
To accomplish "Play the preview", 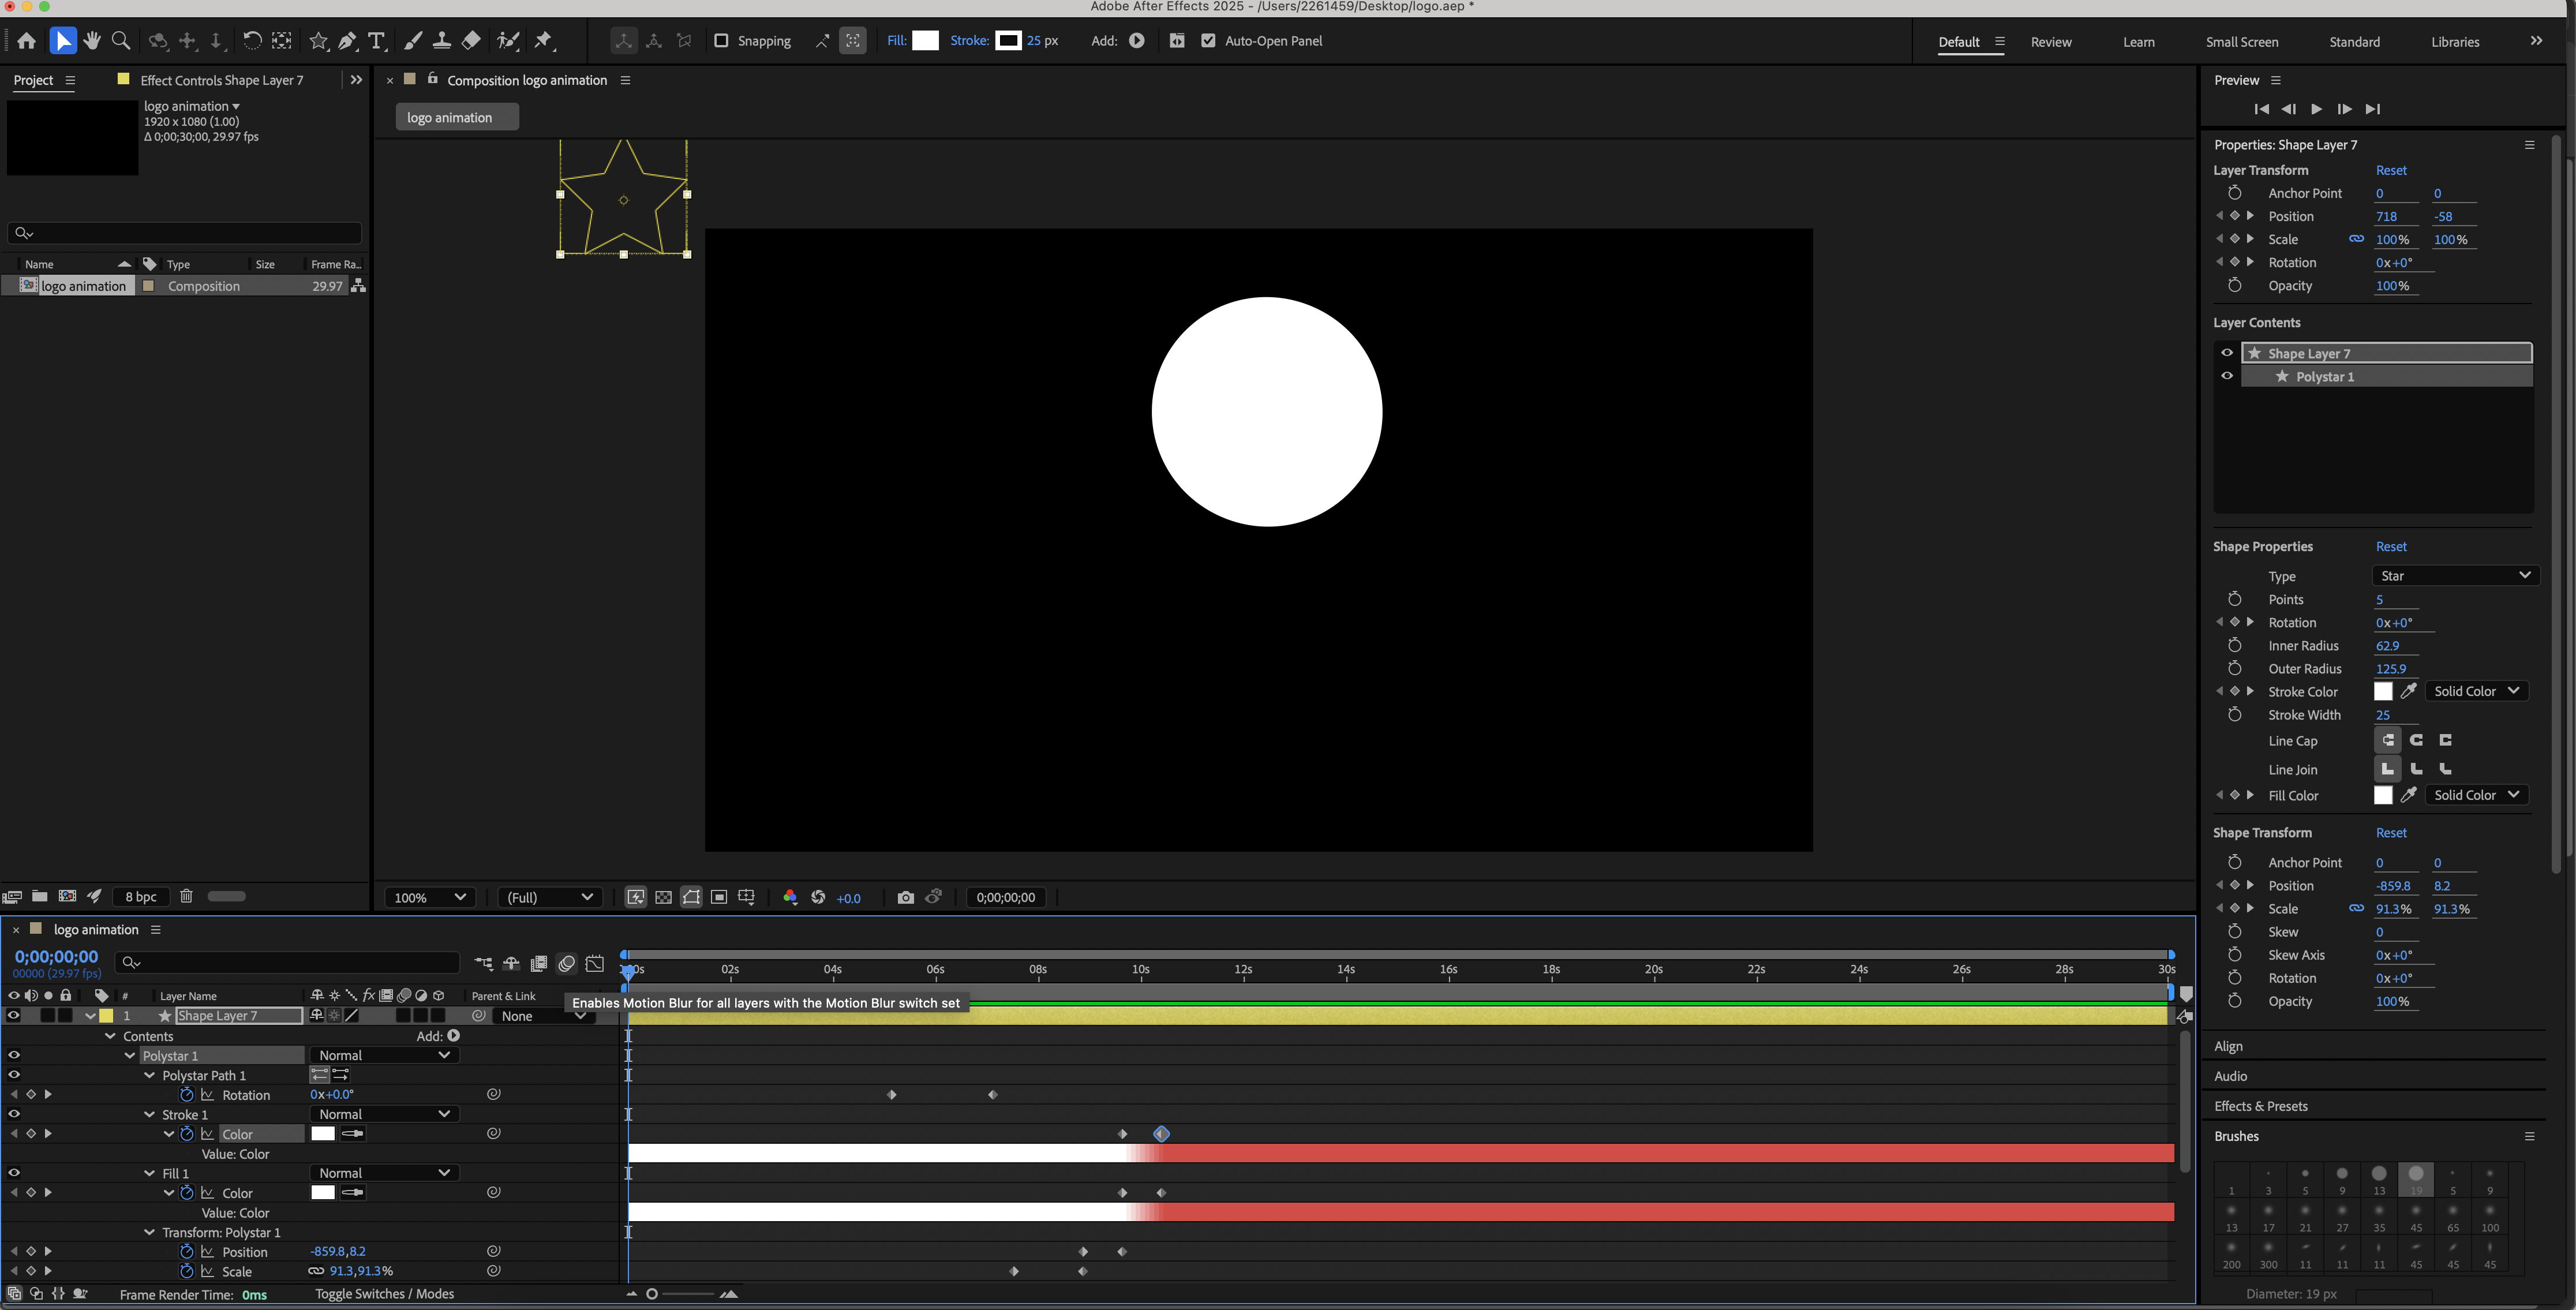I will point(2316,109).
